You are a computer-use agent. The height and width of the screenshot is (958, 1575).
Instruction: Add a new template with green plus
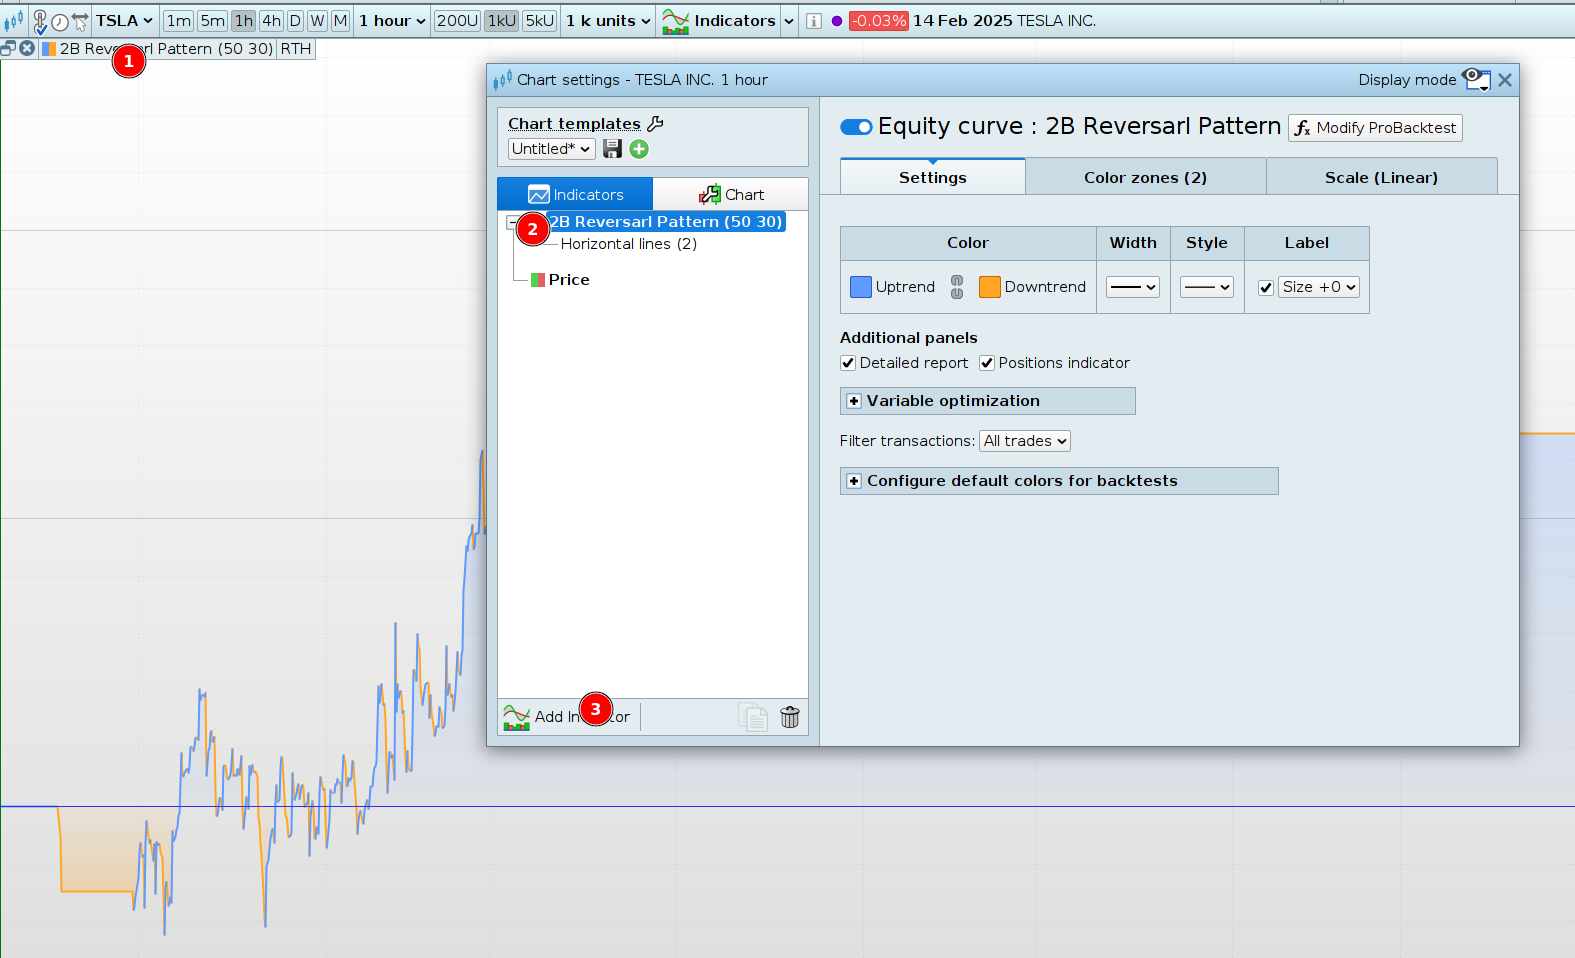click(x=639, y=149)
